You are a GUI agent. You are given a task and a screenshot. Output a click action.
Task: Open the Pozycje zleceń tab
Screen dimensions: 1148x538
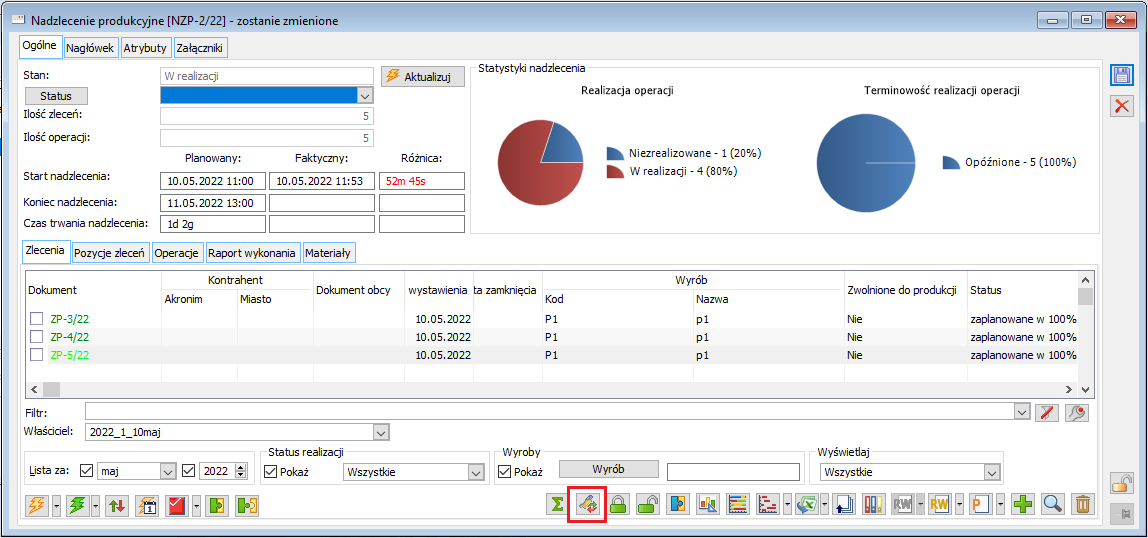pos(111,253)
